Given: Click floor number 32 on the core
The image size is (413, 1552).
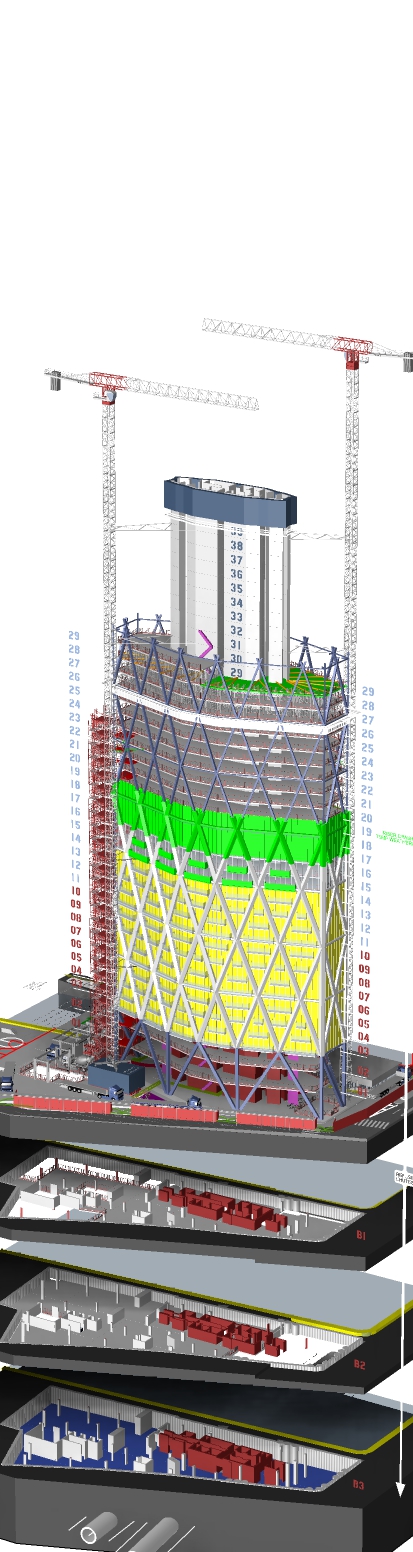Looking at the screenshot, I should [x=237, y=630].
